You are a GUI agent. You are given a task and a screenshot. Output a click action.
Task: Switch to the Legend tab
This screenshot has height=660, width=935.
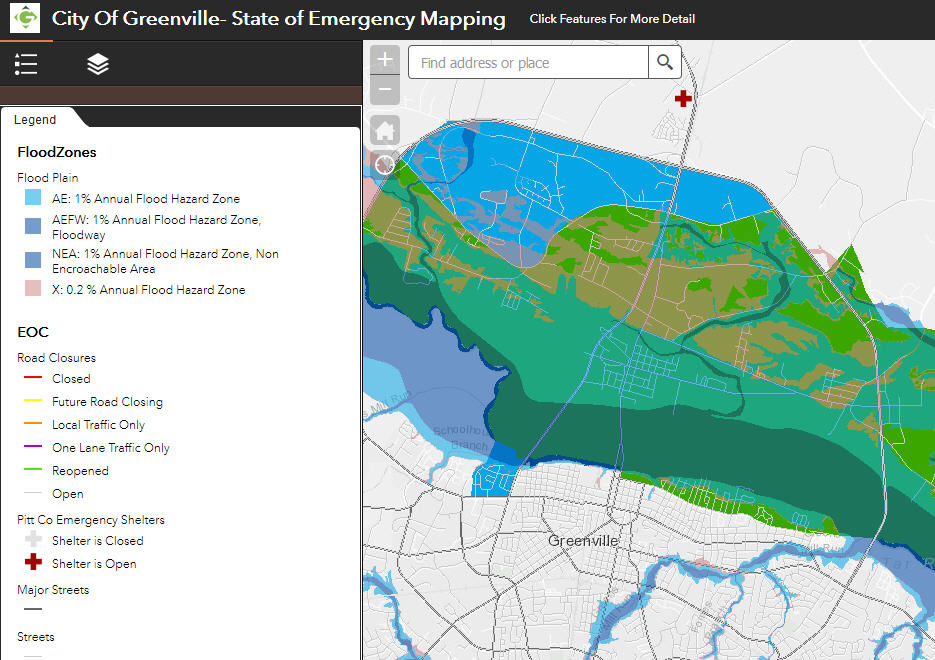coord(34,119)
